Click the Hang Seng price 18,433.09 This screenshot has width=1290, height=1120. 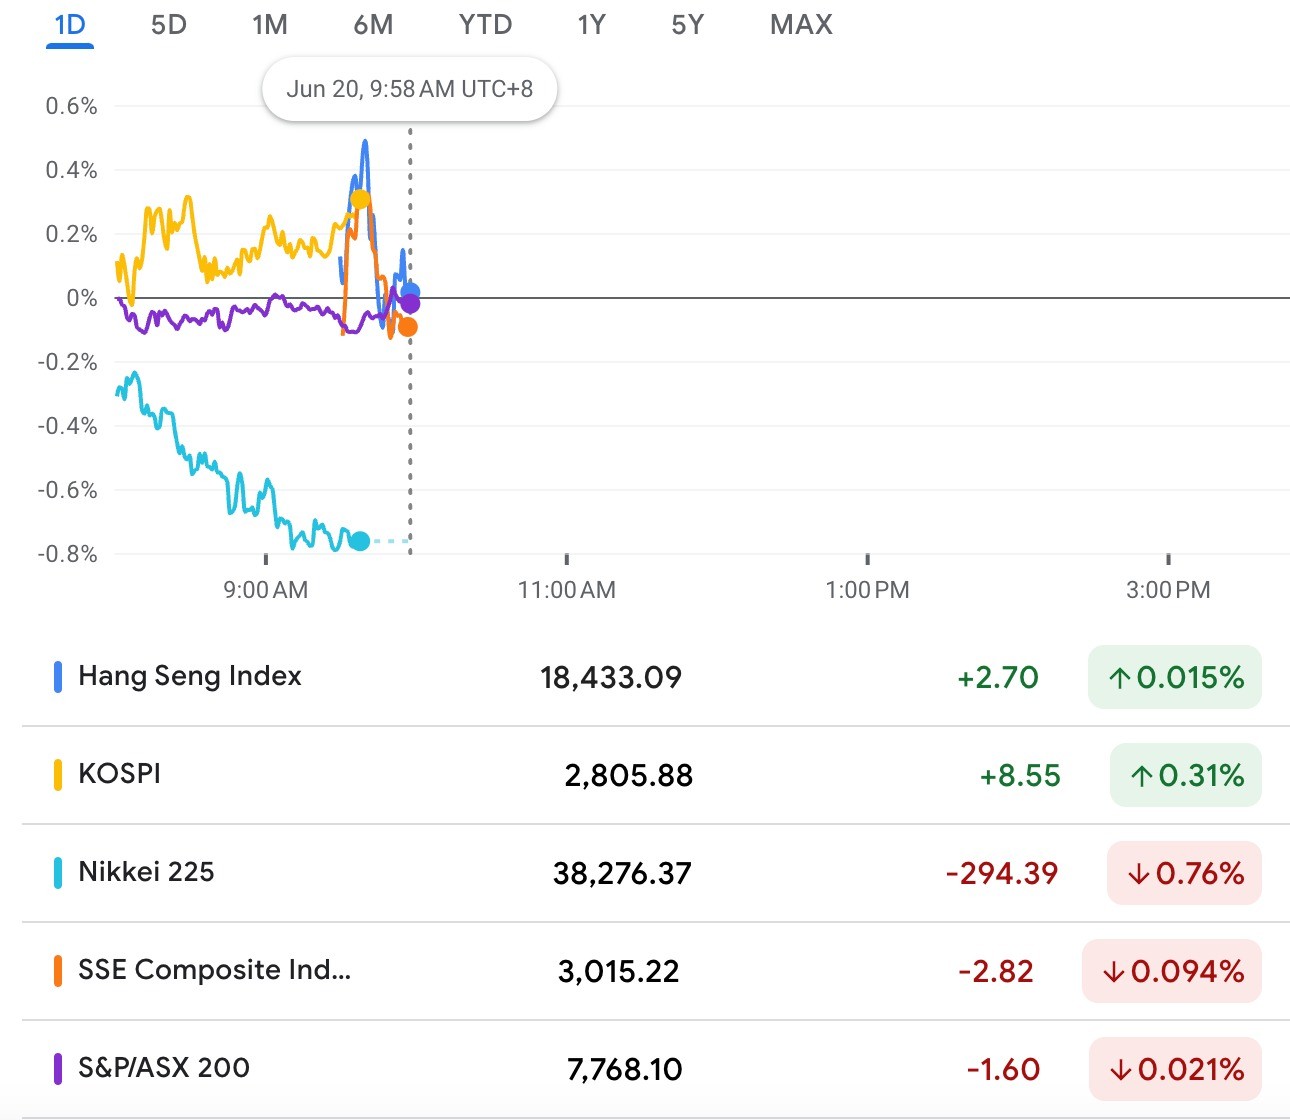pyautogui.click(x=611, y=678)
